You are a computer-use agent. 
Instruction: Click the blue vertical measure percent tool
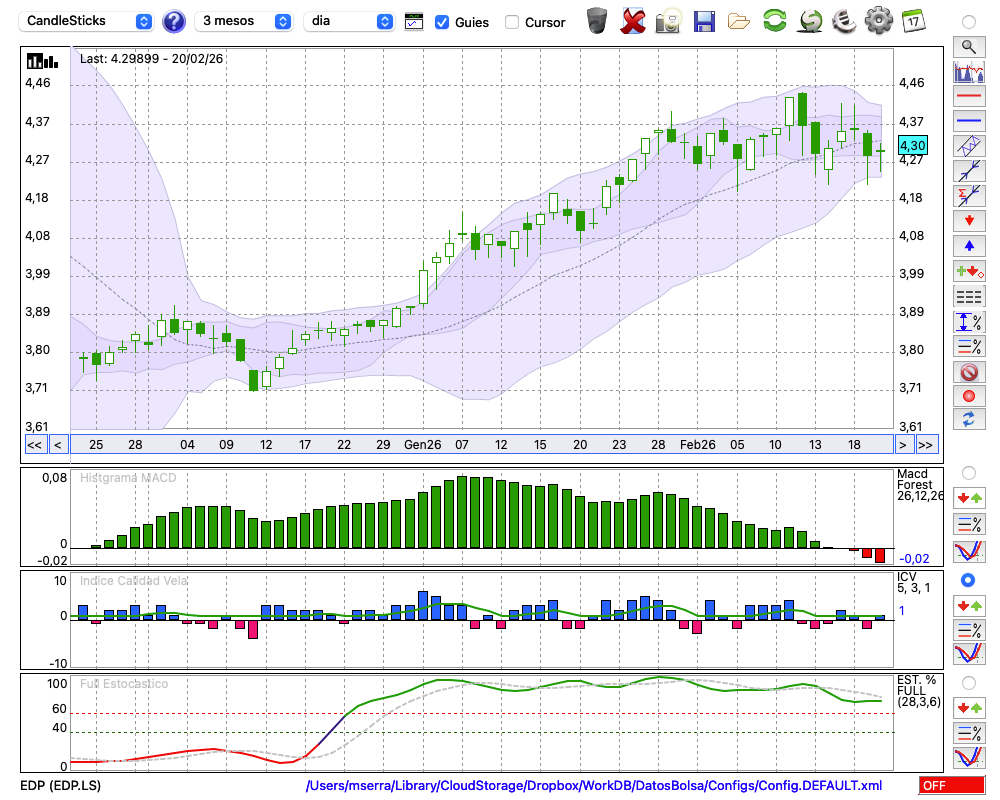969,322
